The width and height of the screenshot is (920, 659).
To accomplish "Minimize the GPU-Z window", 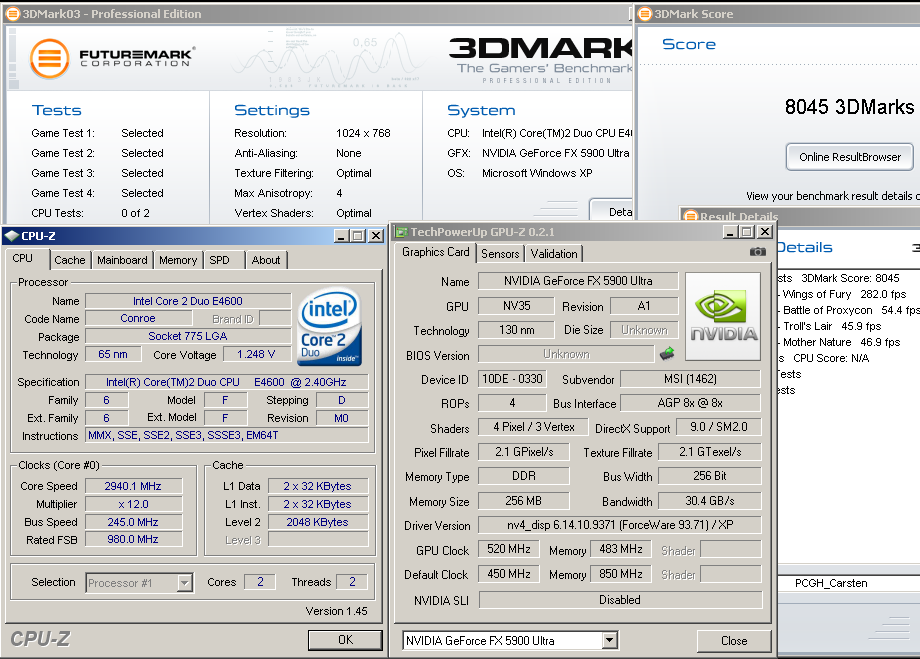I will (730, 232).
